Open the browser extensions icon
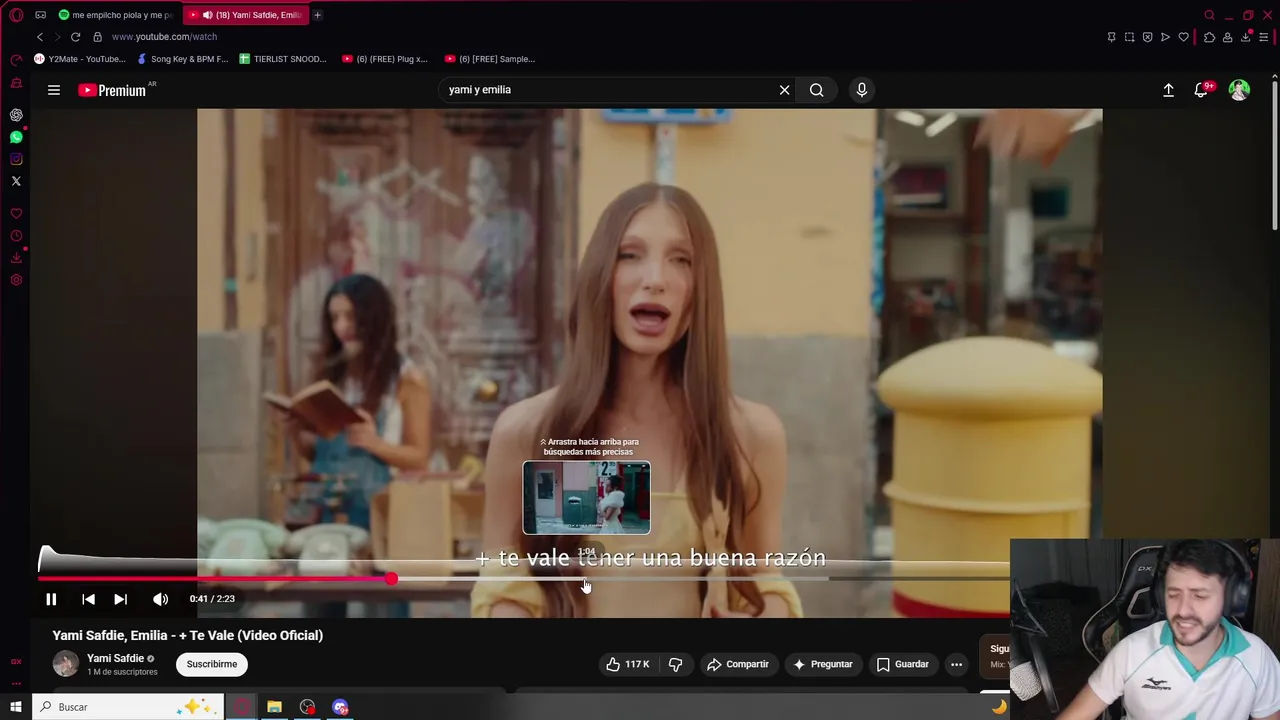1280x720 pixels. 1209,37
